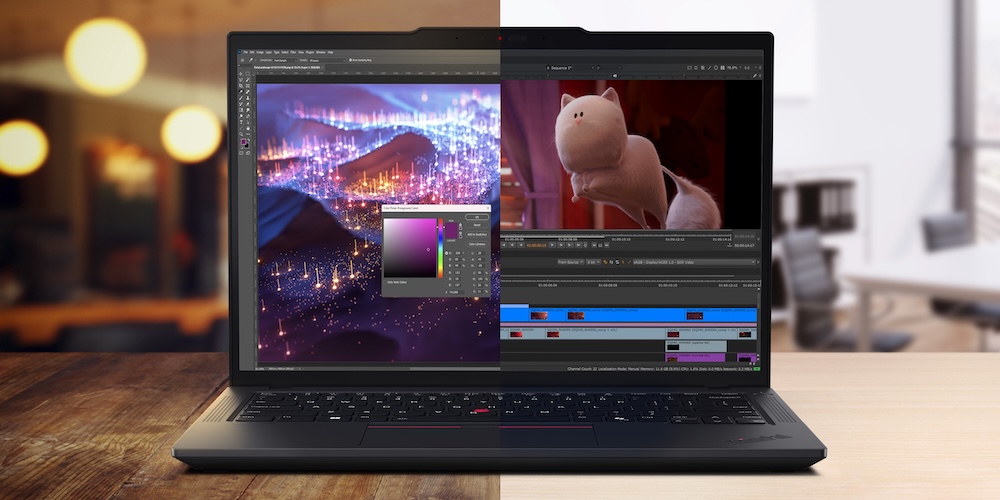Select the Rectangular Marquee tool
This screenshot has height=500, width=1000.
coord(247,74)
